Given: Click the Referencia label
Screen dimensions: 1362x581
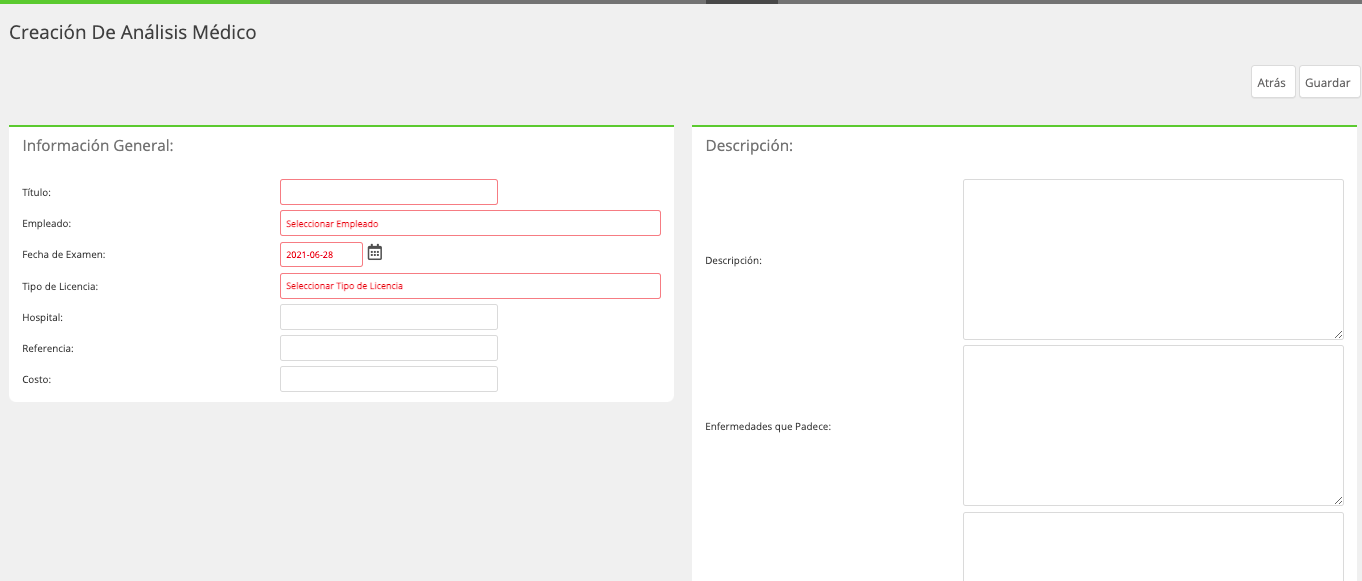Looking at the screenshot, I should click(48, 348).
